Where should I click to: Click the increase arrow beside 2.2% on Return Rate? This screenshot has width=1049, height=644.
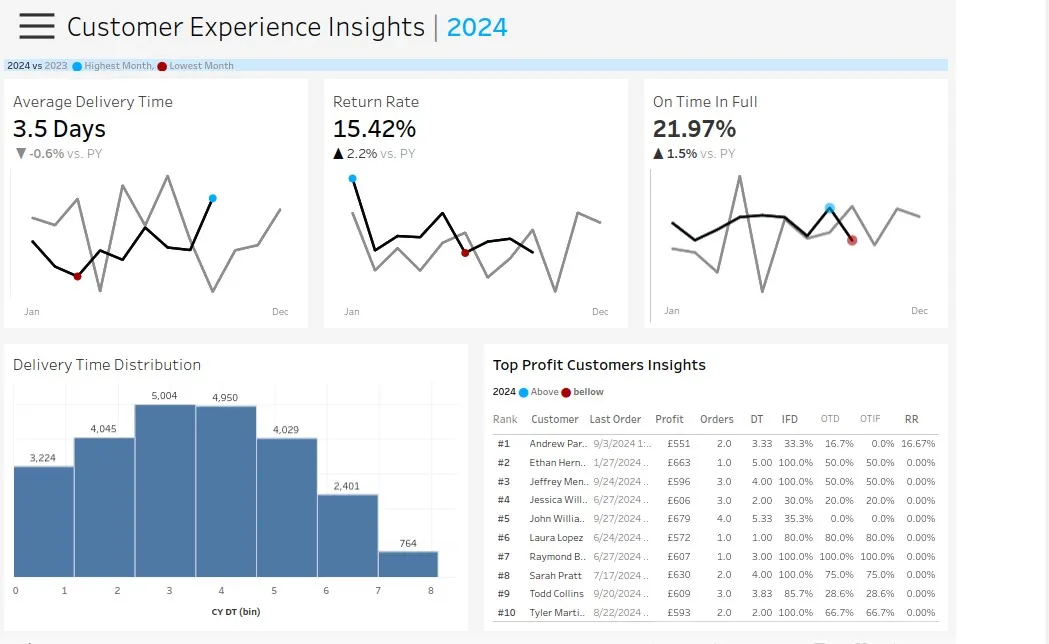338,154
